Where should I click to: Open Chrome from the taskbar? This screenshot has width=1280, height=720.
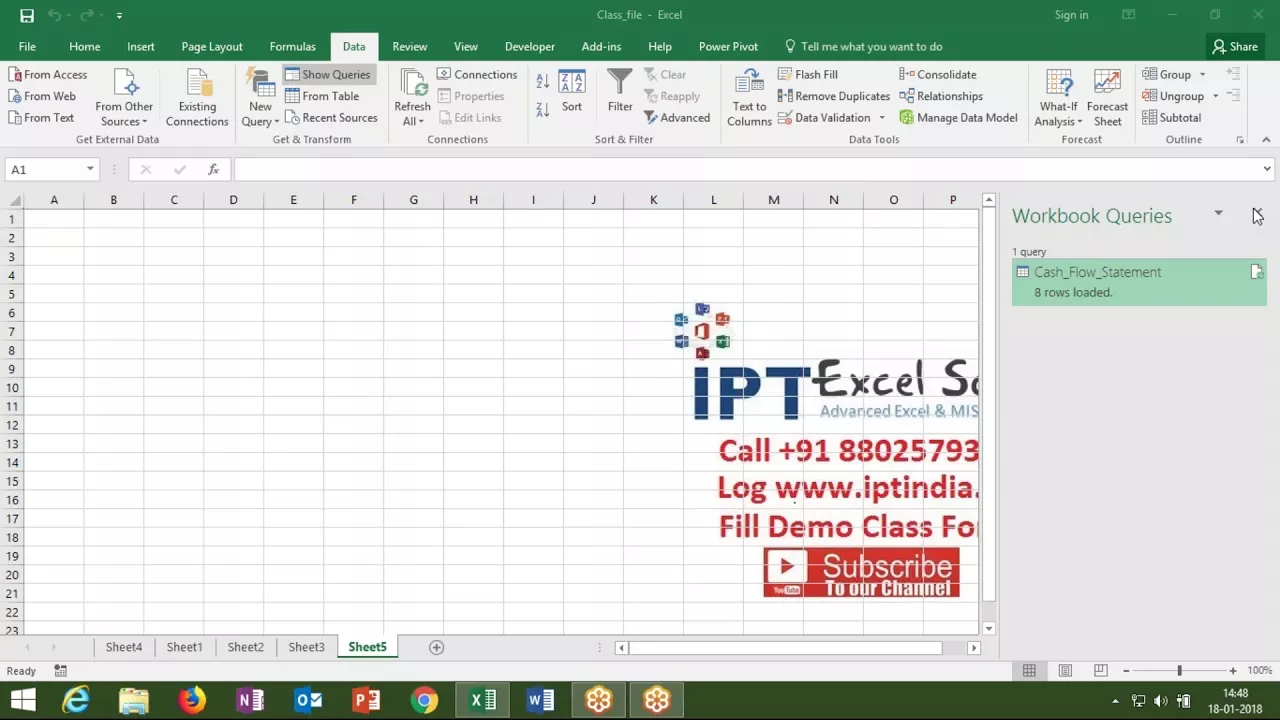[x=424, y=700]
